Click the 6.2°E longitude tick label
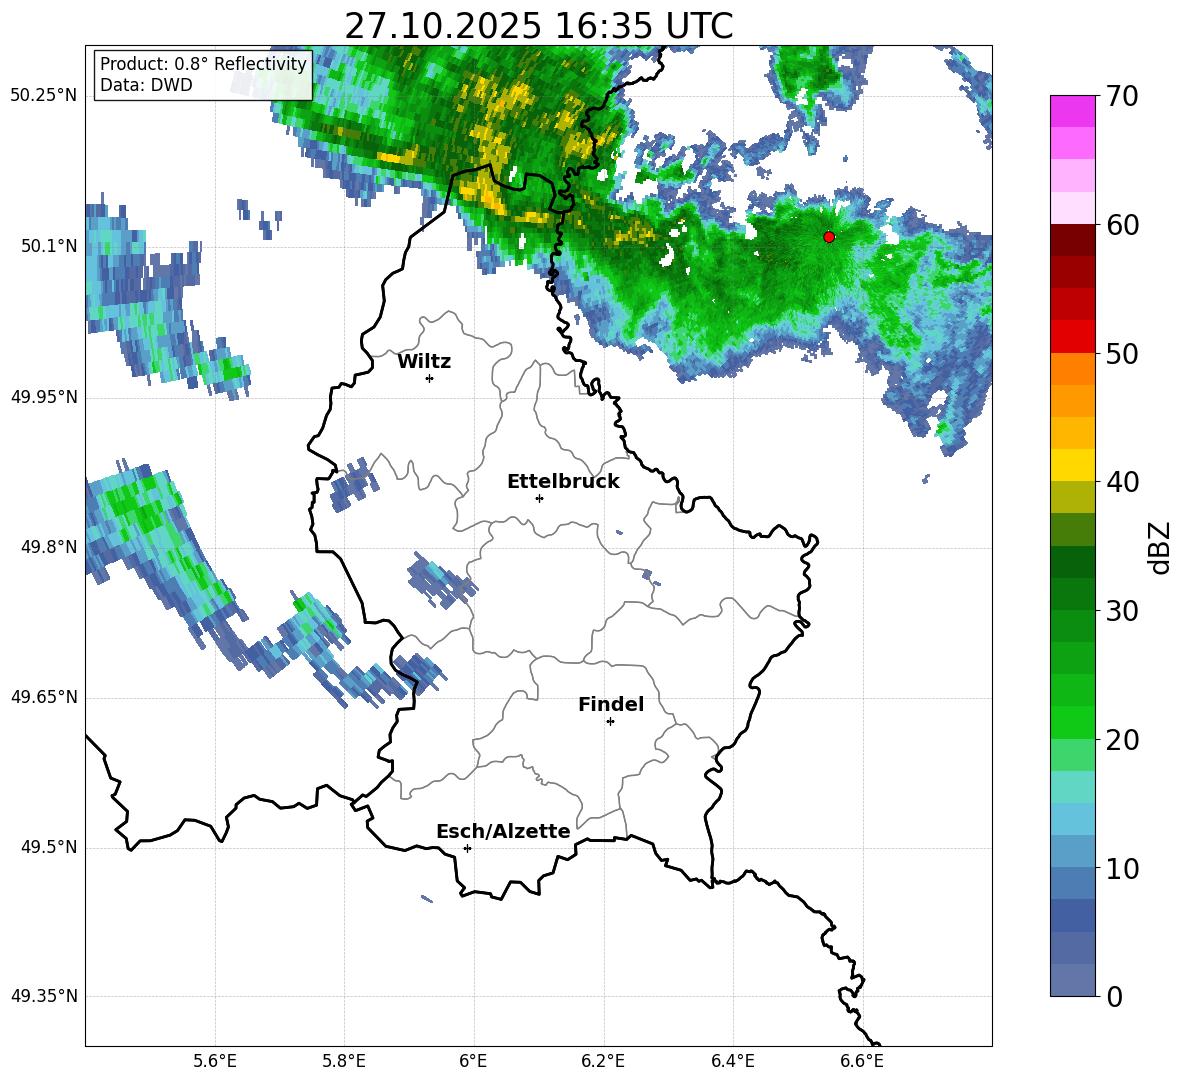1184x1081 pixels. (x=603, y=1061)
